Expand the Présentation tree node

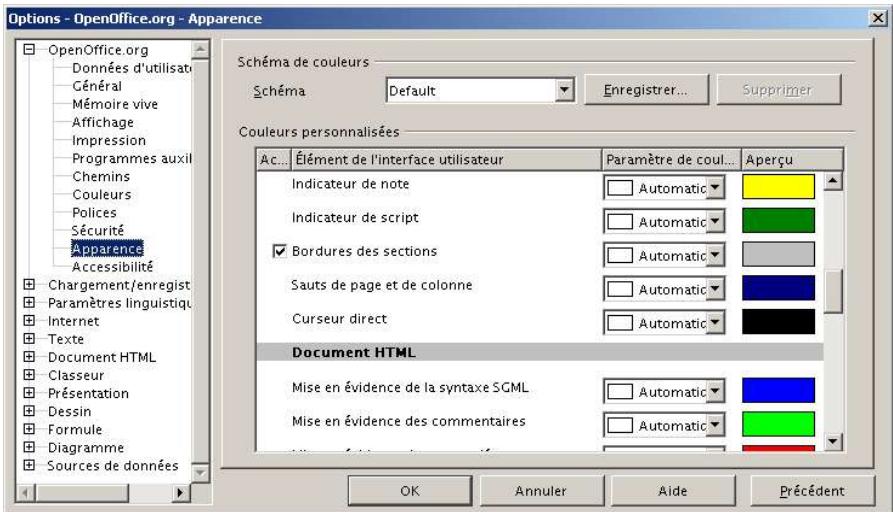point(29,393)
